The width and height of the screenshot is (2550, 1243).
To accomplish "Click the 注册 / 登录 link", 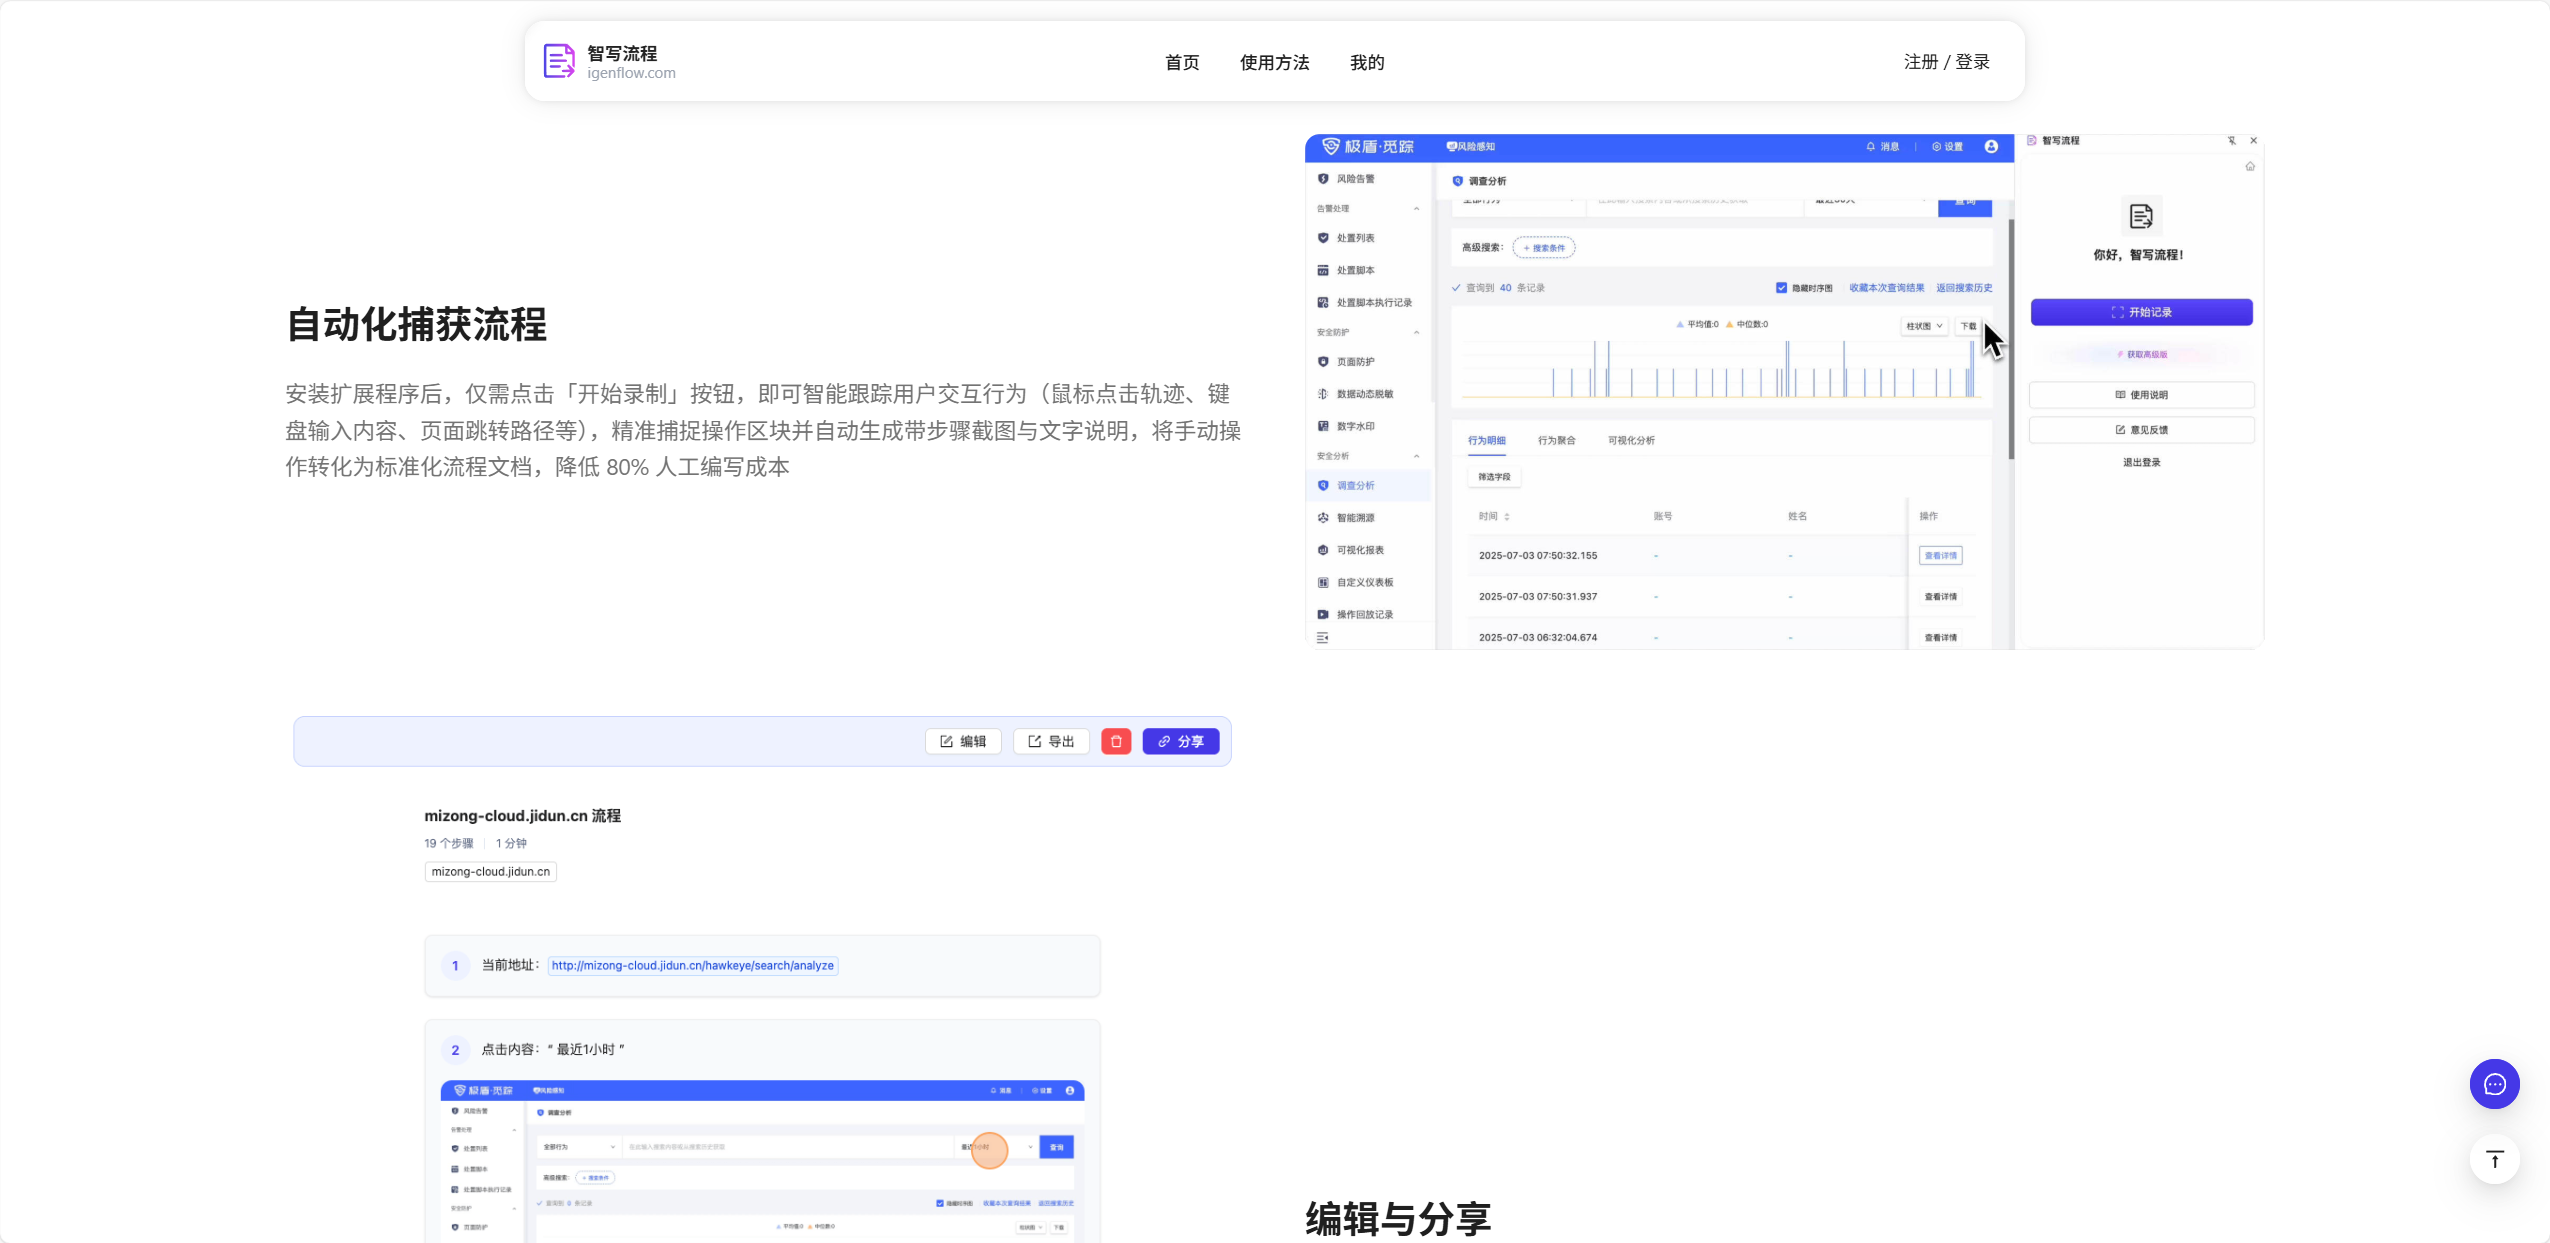I will 1946,62.
